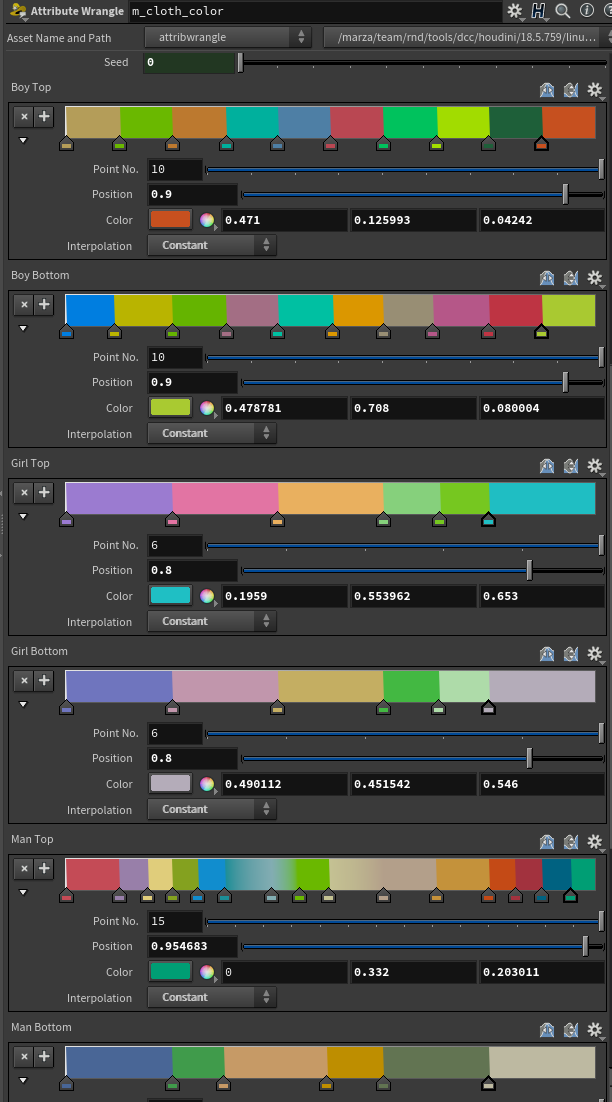
Task: Open the Girl Top ramp gear menu
Action: [x=595, y=466]
